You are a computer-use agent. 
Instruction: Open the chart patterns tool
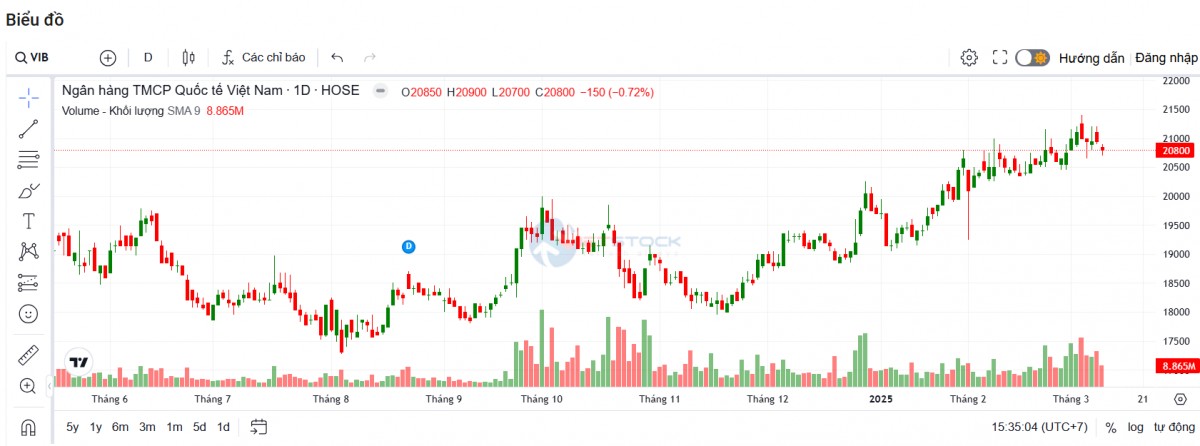pos(28,252)
